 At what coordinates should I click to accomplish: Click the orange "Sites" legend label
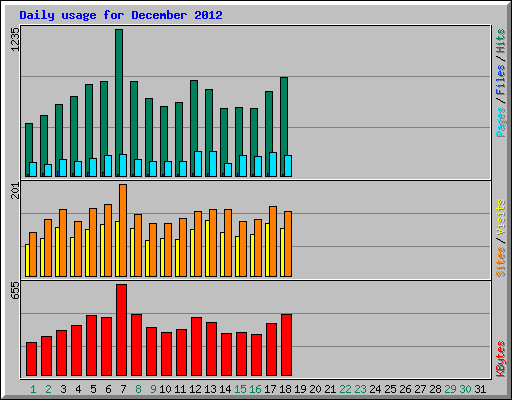click(x=501, y=262)
